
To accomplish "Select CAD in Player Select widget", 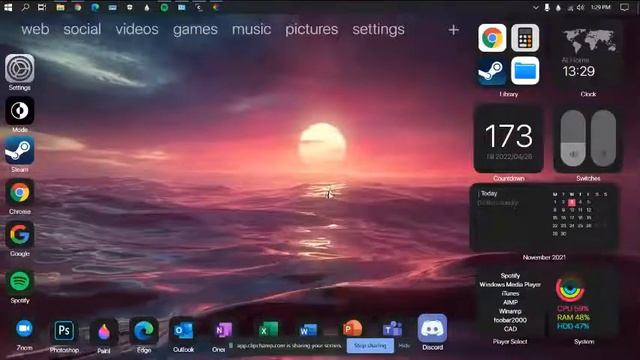I will [510, 329].
